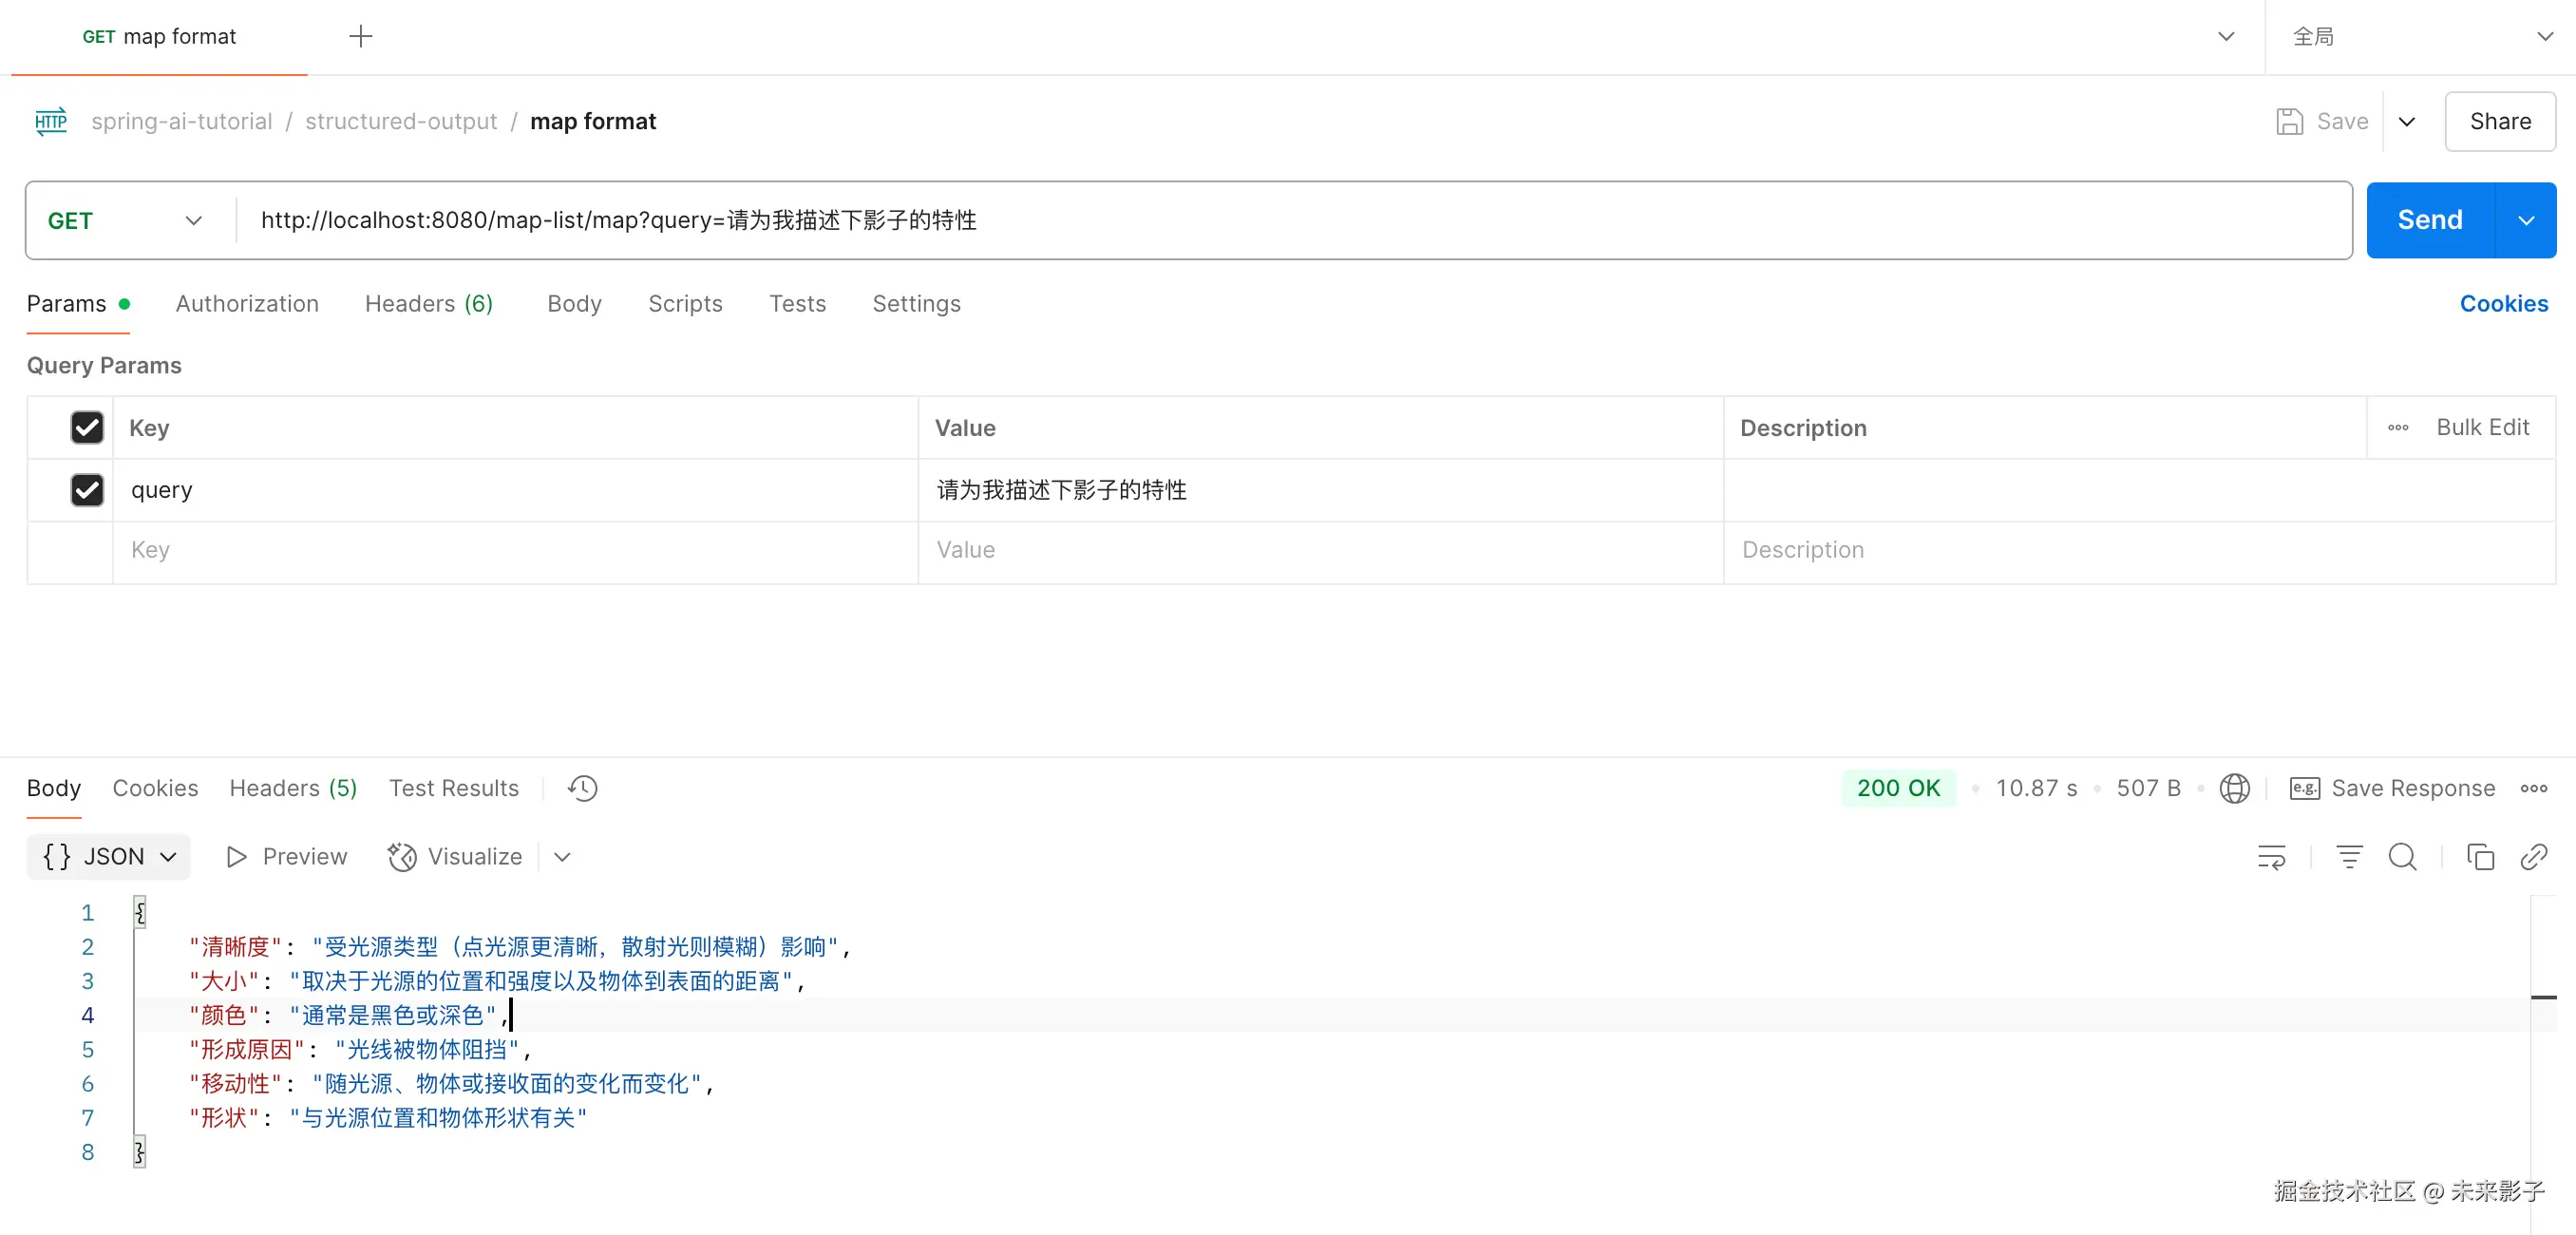The height and width of the screenshot is (1235, 2576).
Task: Open the request Headers (6) tab
Action: [428, 304]
